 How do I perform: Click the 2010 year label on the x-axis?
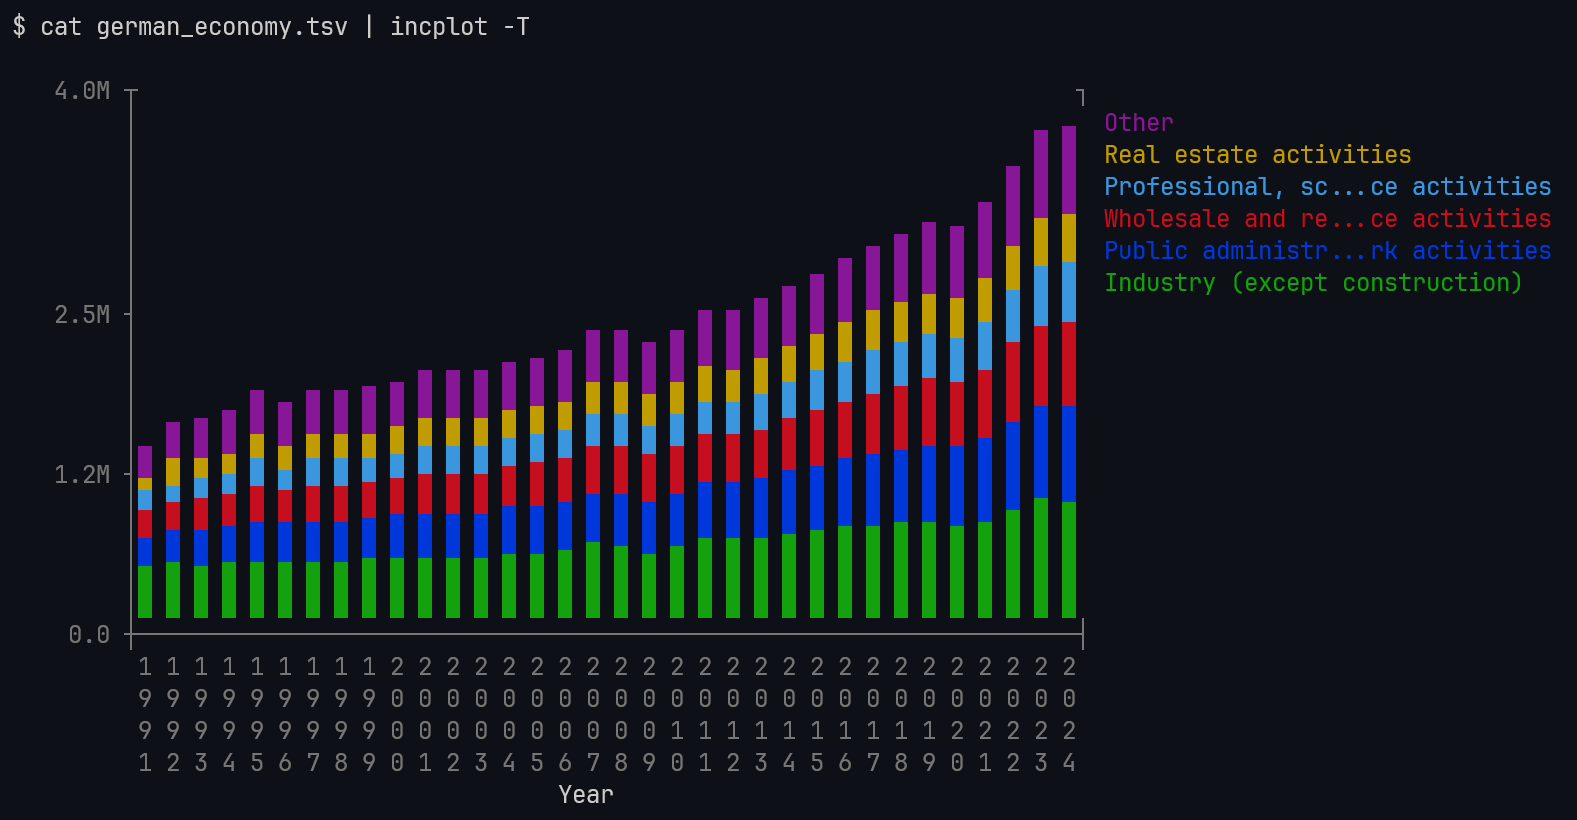tap(677, 715)
